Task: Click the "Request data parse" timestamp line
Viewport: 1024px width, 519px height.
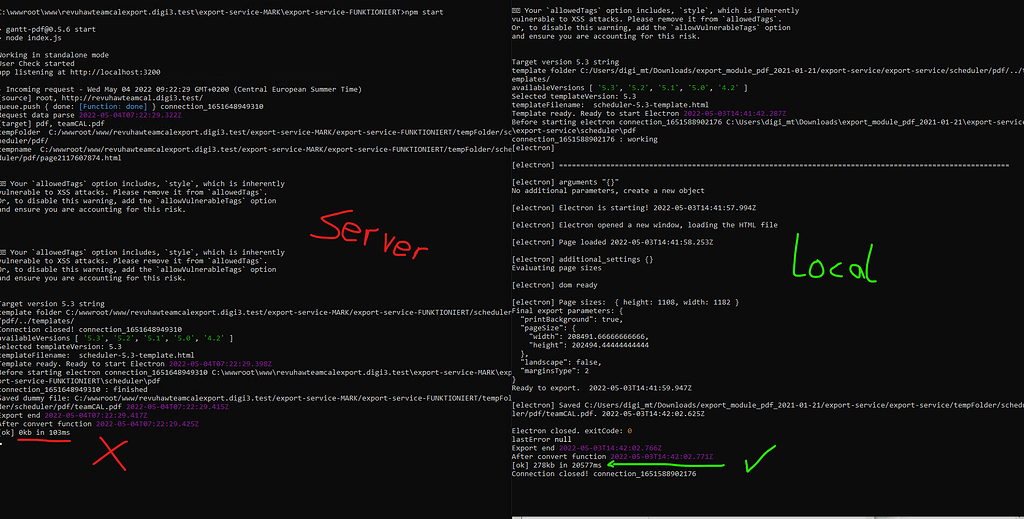Action: click(x=91, y=115)
